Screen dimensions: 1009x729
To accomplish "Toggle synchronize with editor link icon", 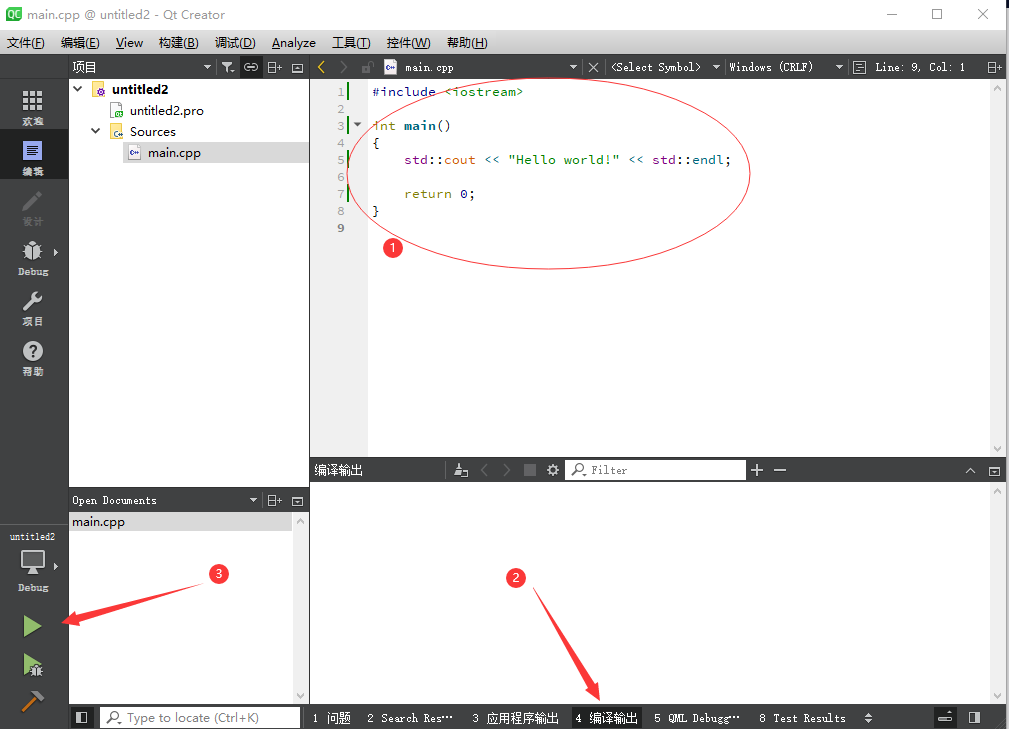I will pyautogui.click(x=251, y=67).
